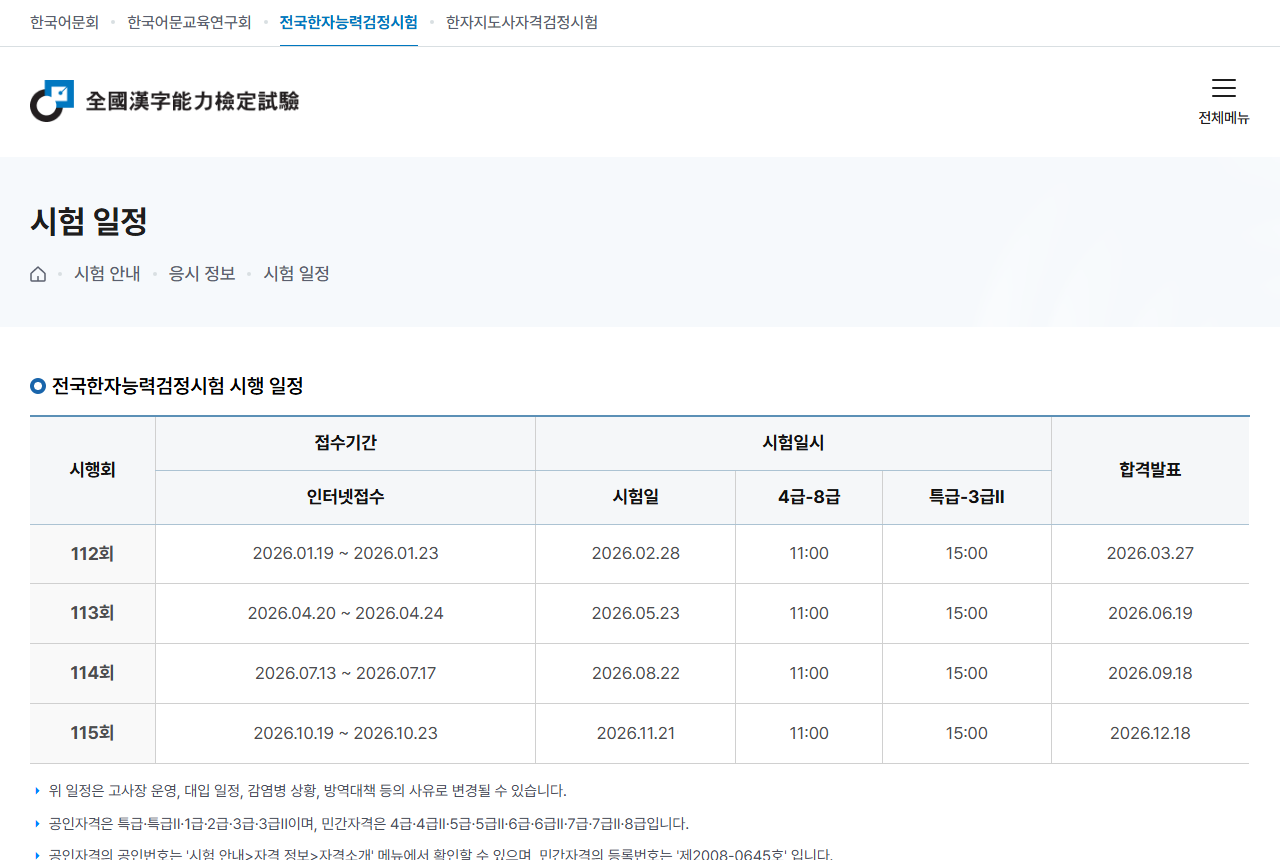Select the 전국한자능력검정시험 top tab
1280x860 pixels.
(x=349, y=22)
